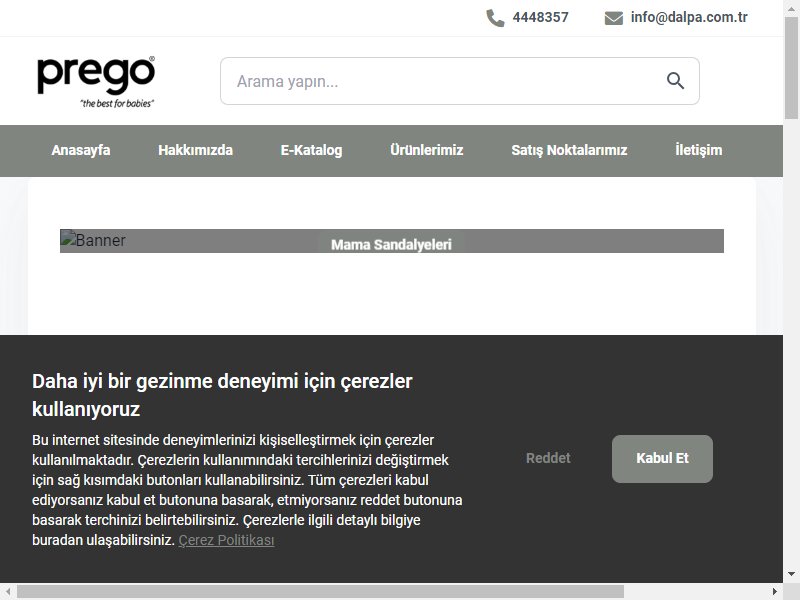Open the Hakkımızda page
The width and height of the screenshot is (800, 600).
coord(195,150)
